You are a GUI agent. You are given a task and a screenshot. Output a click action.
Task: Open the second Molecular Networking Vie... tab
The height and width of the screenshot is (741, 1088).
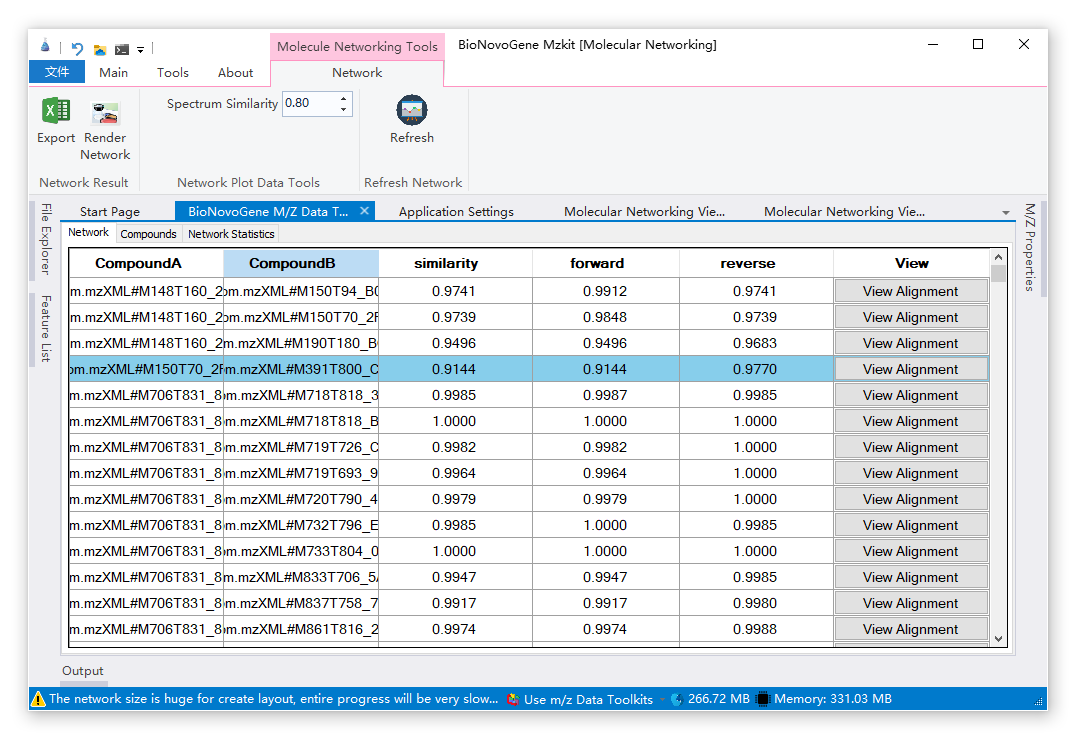point(844,212)
